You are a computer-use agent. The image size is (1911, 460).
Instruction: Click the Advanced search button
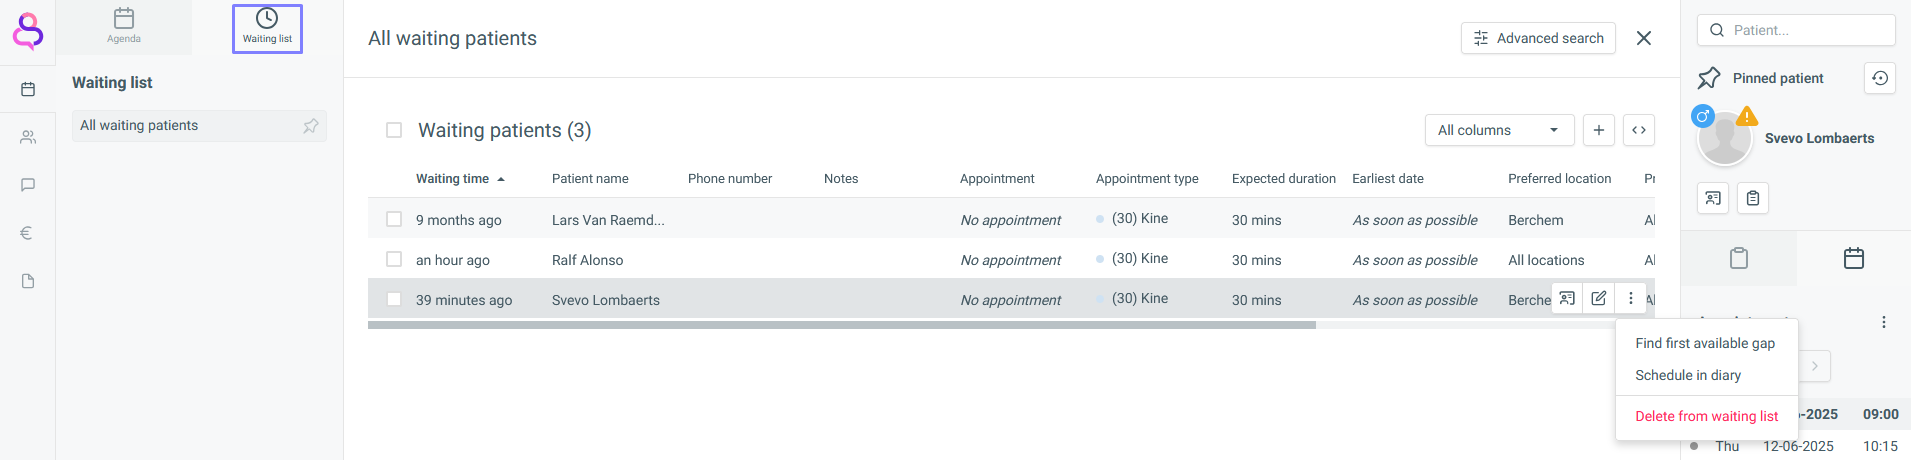tap(1538, 38)
